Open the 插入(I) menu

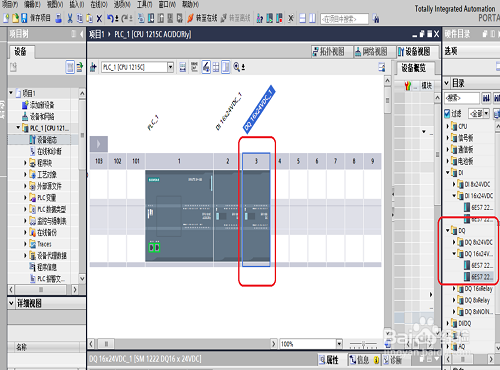point(77,4)
